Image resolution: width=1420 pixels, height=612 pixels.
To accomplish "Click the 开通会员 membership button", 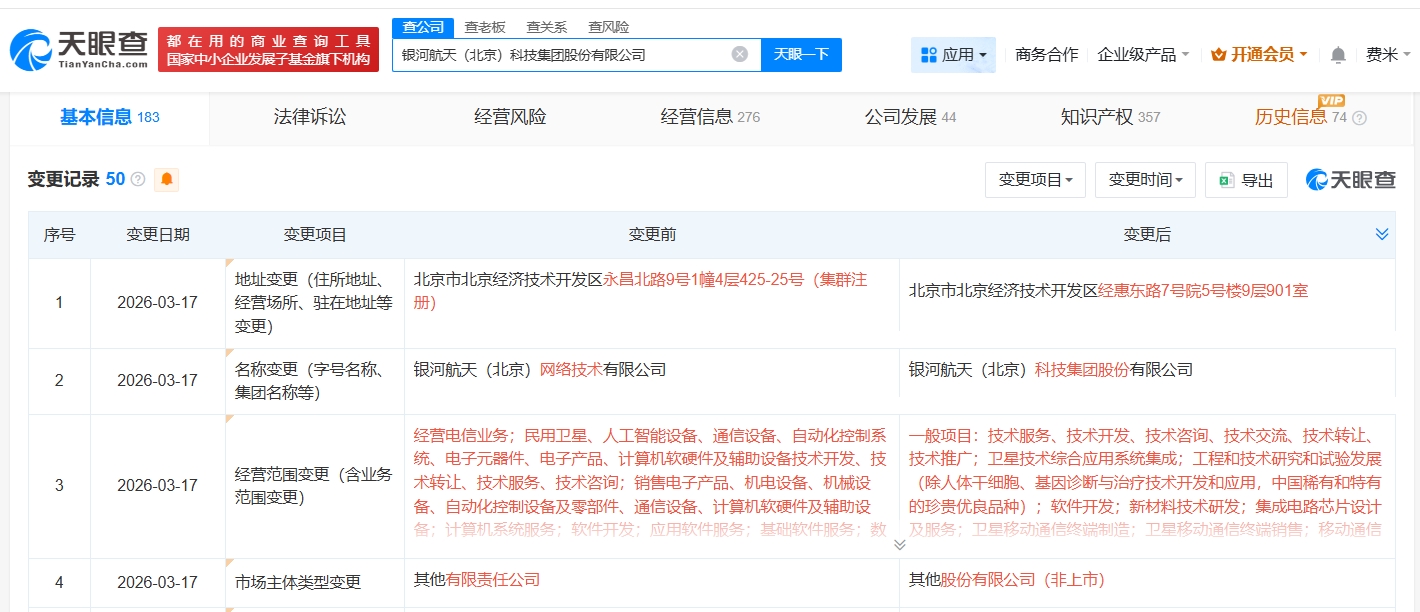I will 1258,54.
